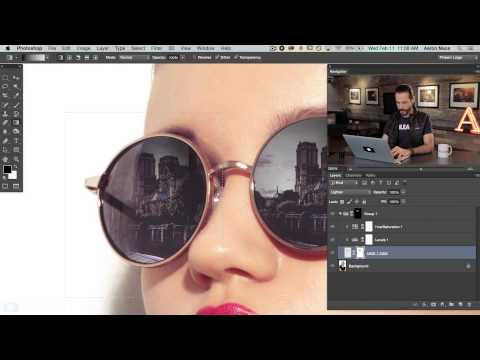Open the Window menu
Screen dimensions: 480x360
pyautogui.click(x=205, y=48)
